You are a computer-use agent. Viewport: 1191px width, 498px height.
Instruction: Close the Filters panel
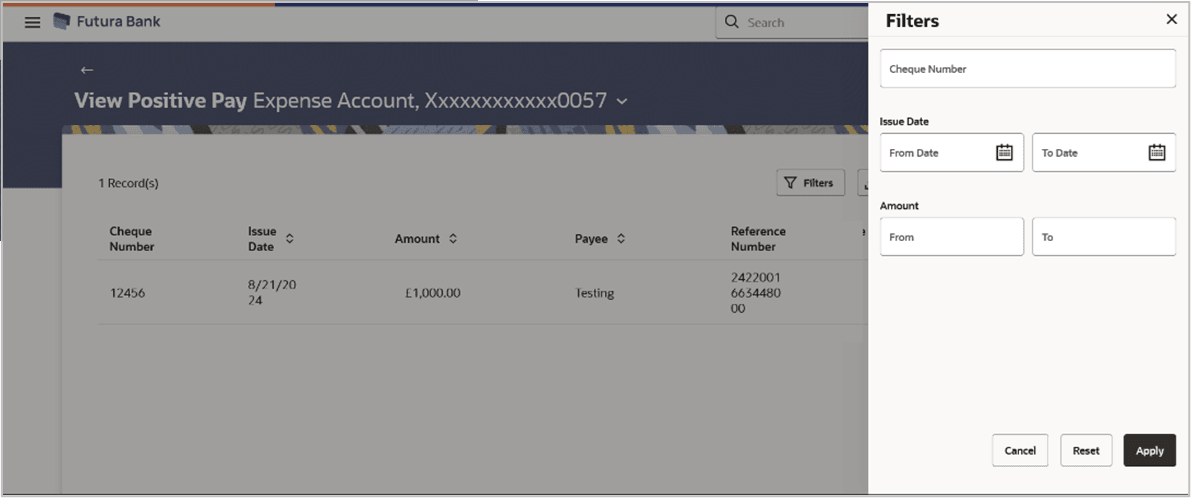tap(1171, 20)
